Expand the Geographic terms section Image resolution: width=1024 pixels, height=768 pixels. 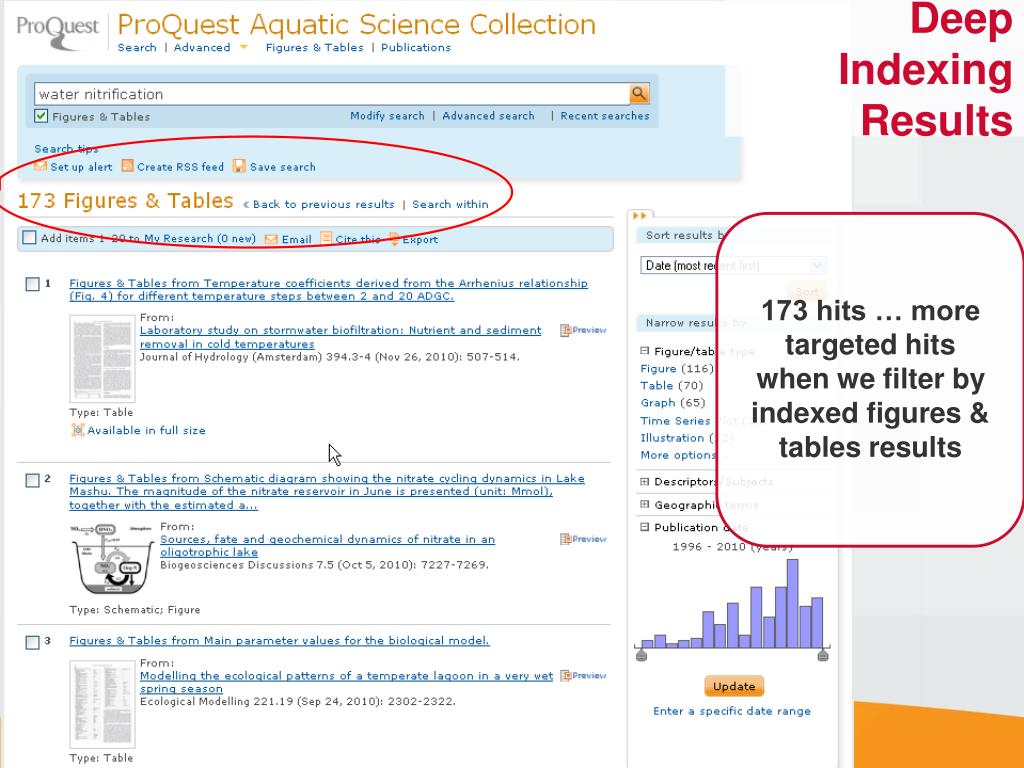pyautogui.click(x=645, y=504)
